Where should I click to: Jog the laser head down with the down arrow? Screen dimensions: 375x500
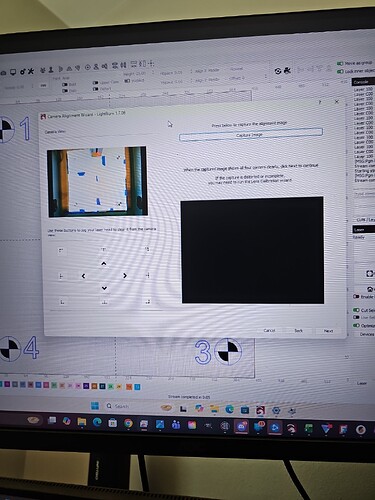tap(104, 288)
